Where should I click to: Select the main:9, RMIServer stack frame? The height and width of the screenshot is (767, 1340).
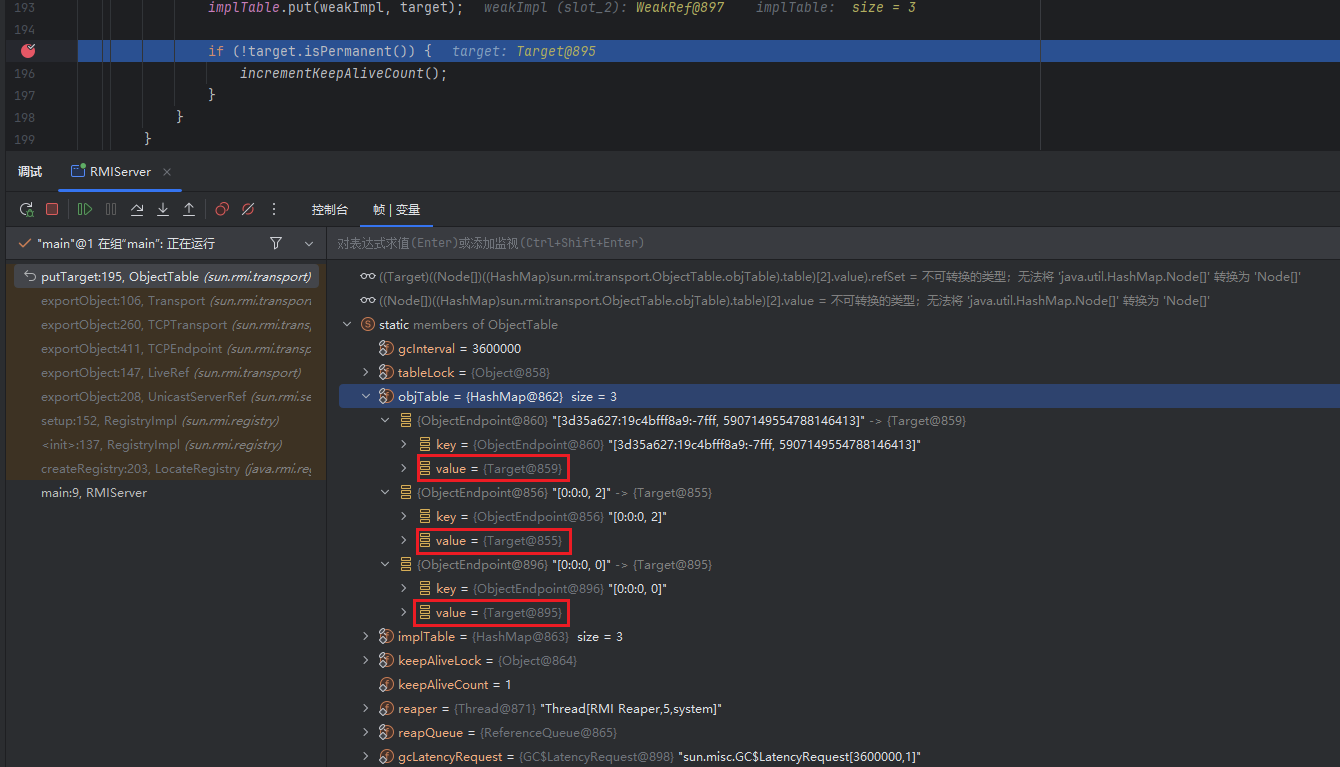(93, 493)
